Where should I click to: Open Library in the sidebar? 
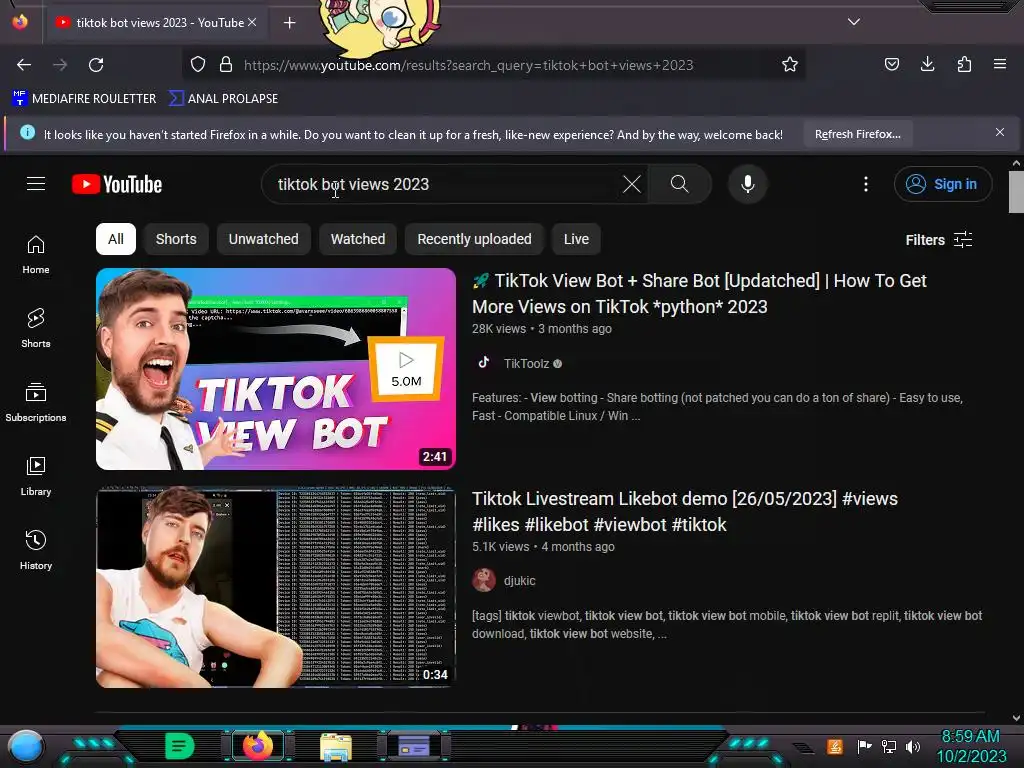36,477
